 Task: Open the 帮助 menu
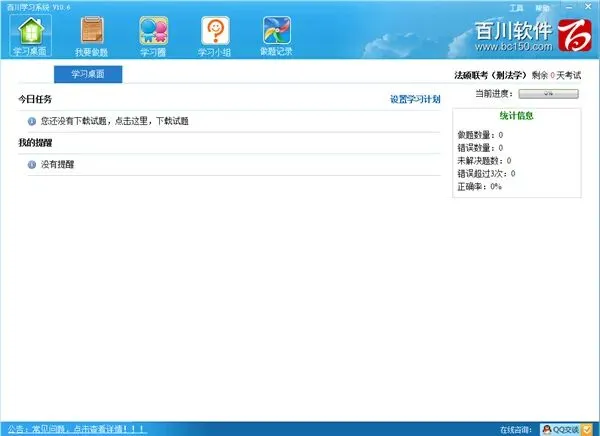click(x=542, y=8)
